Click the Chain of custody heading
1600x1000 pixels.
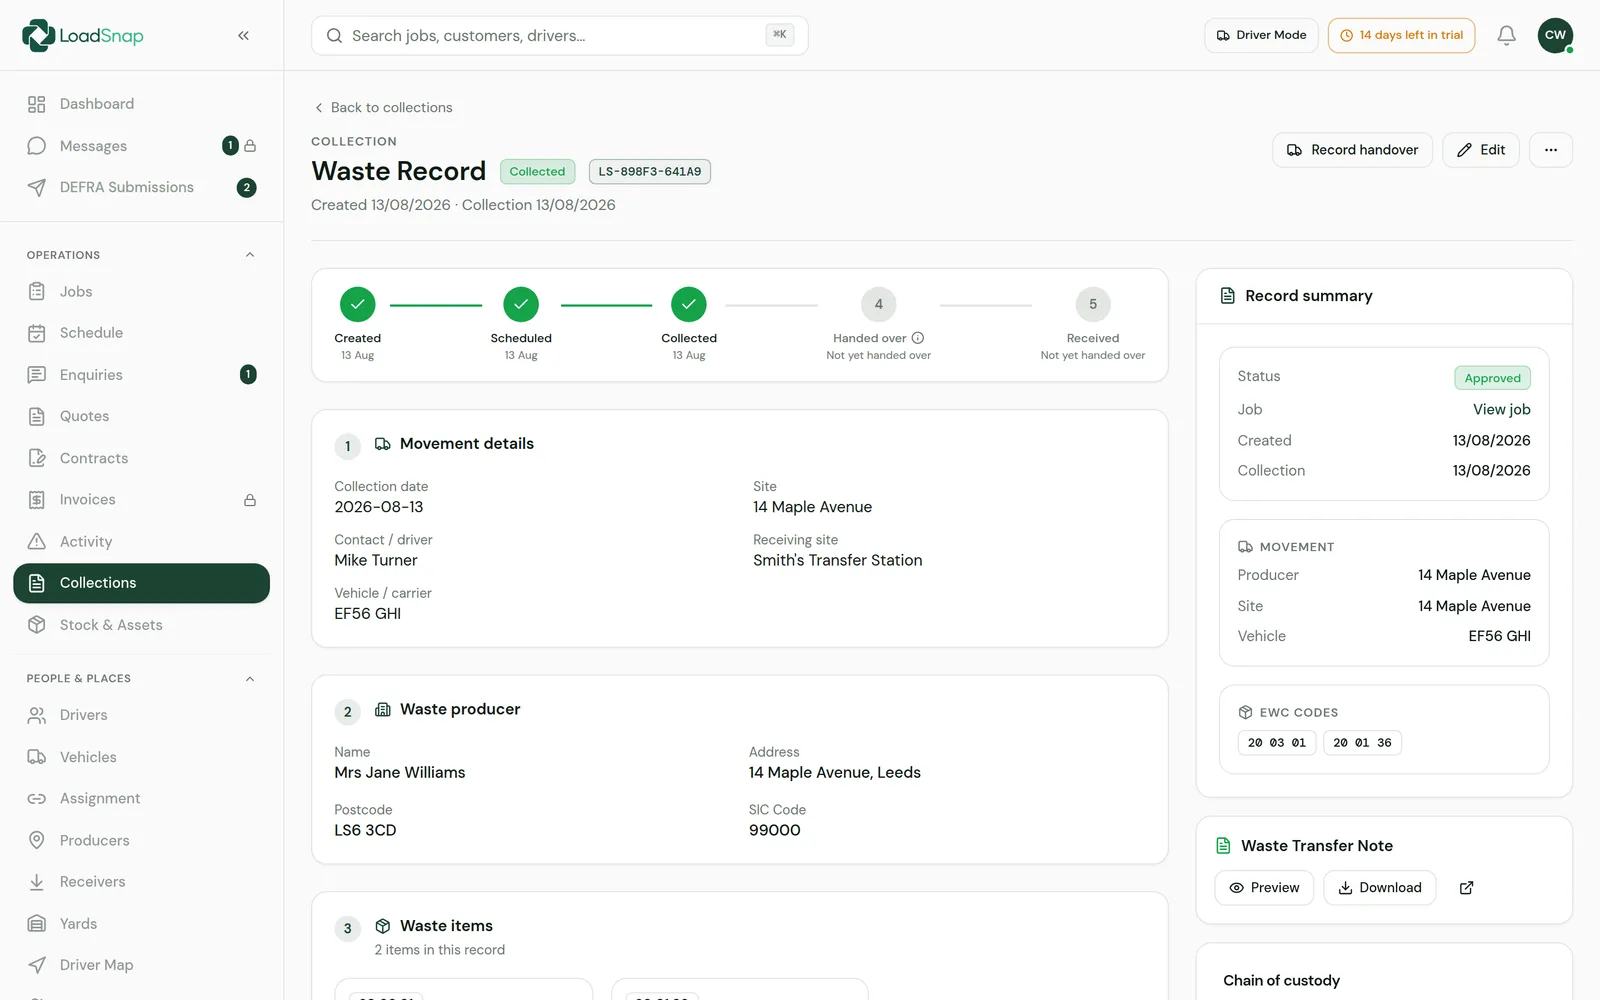1281,980
